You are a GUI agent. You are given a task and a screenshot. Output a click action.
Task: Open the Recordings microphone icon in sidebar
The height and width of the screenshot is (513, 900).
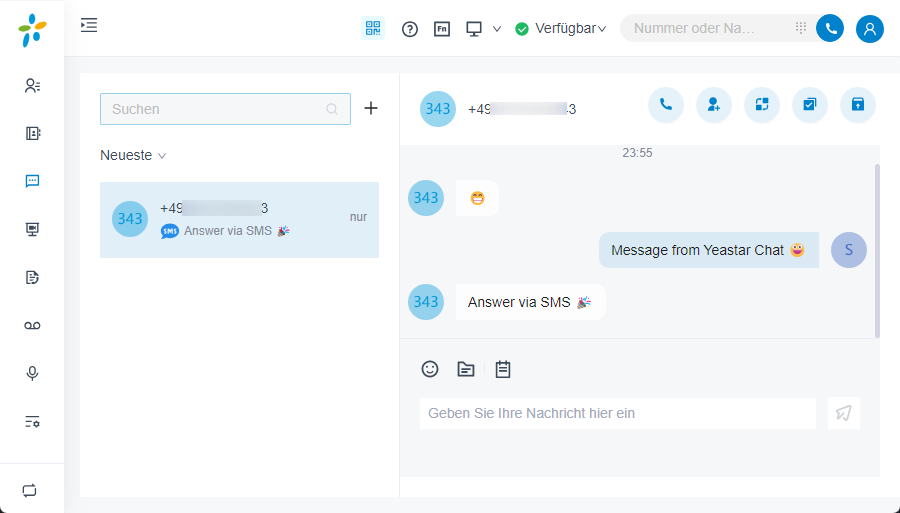(x=32, y=374)
